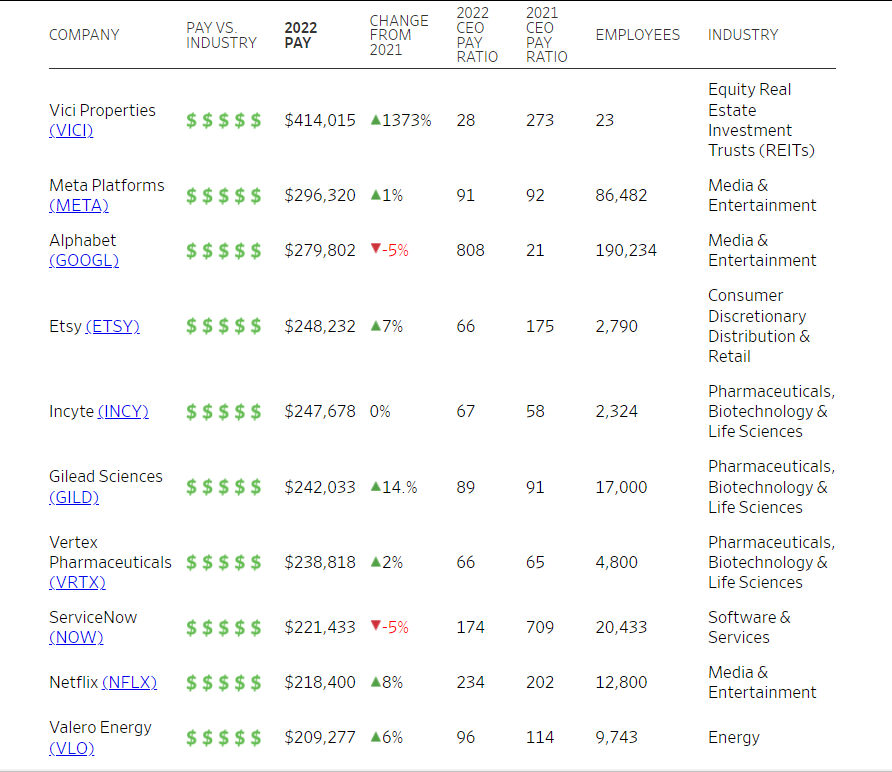Screen dimensions: 892x772
Task: Open the VRTX ticker link
Action: [77, 583]
